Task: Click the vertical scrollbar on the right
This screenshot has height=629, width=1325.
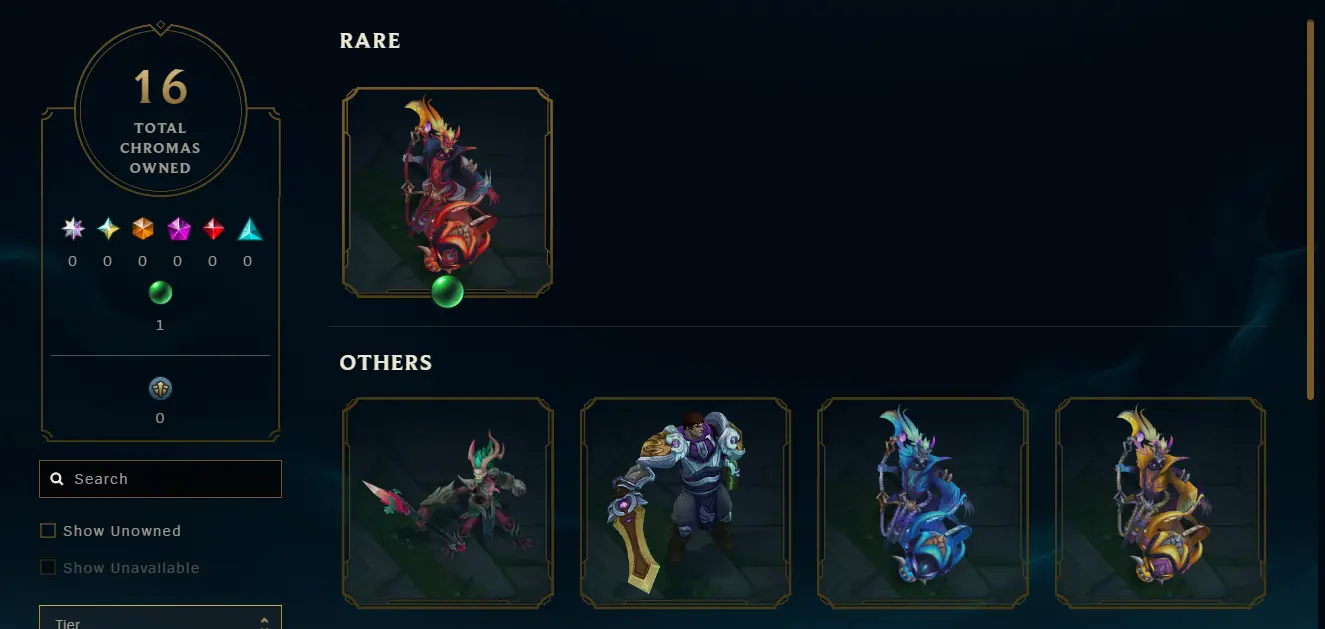Action: click(1310, 210)
